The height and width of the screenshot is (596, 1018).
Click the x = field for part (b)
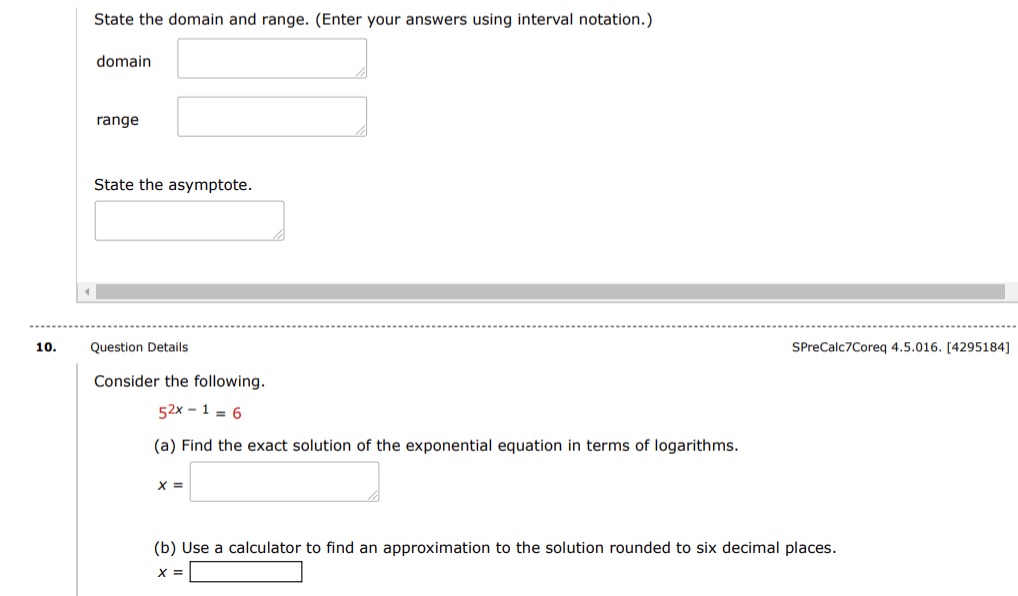(246, 571)
